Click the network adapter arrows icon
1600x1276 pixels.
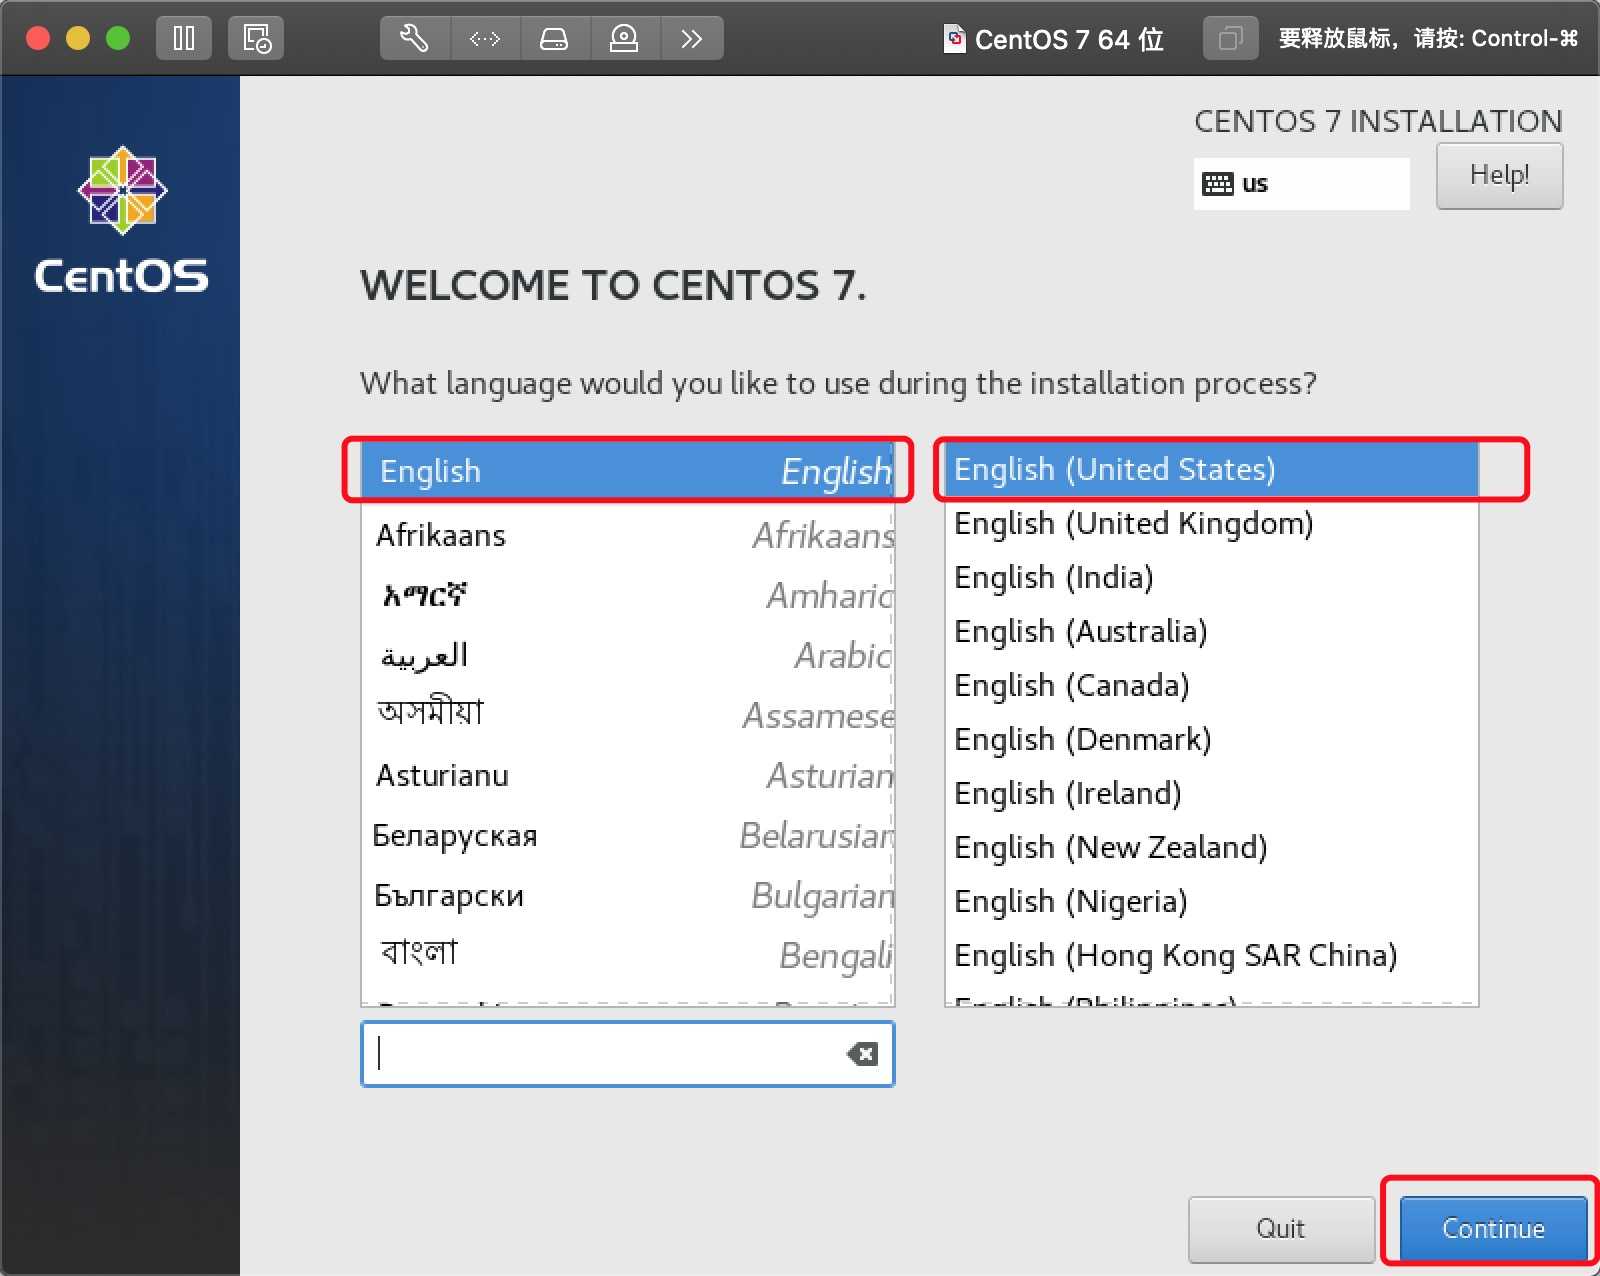pyautogui.click(x=485, y=39)
